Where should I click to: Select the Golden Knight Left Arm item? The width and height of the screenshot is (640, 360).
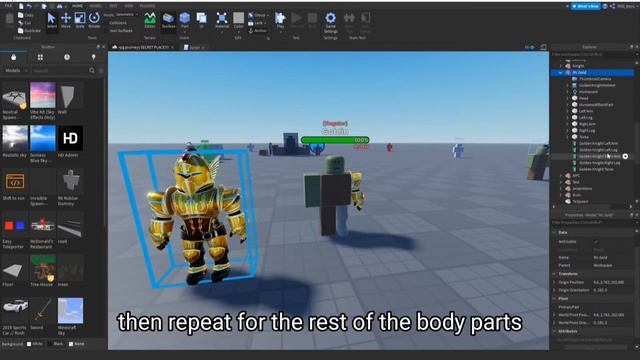598,143
